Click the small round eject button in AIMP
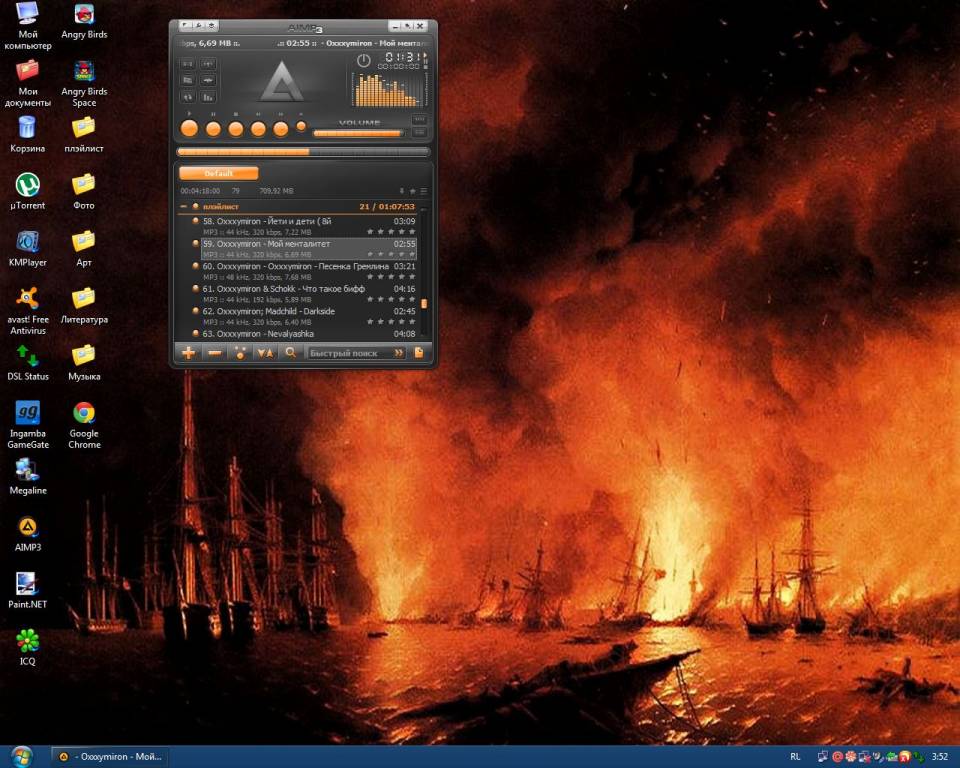The image size is (960, 768). click(301, 126)
